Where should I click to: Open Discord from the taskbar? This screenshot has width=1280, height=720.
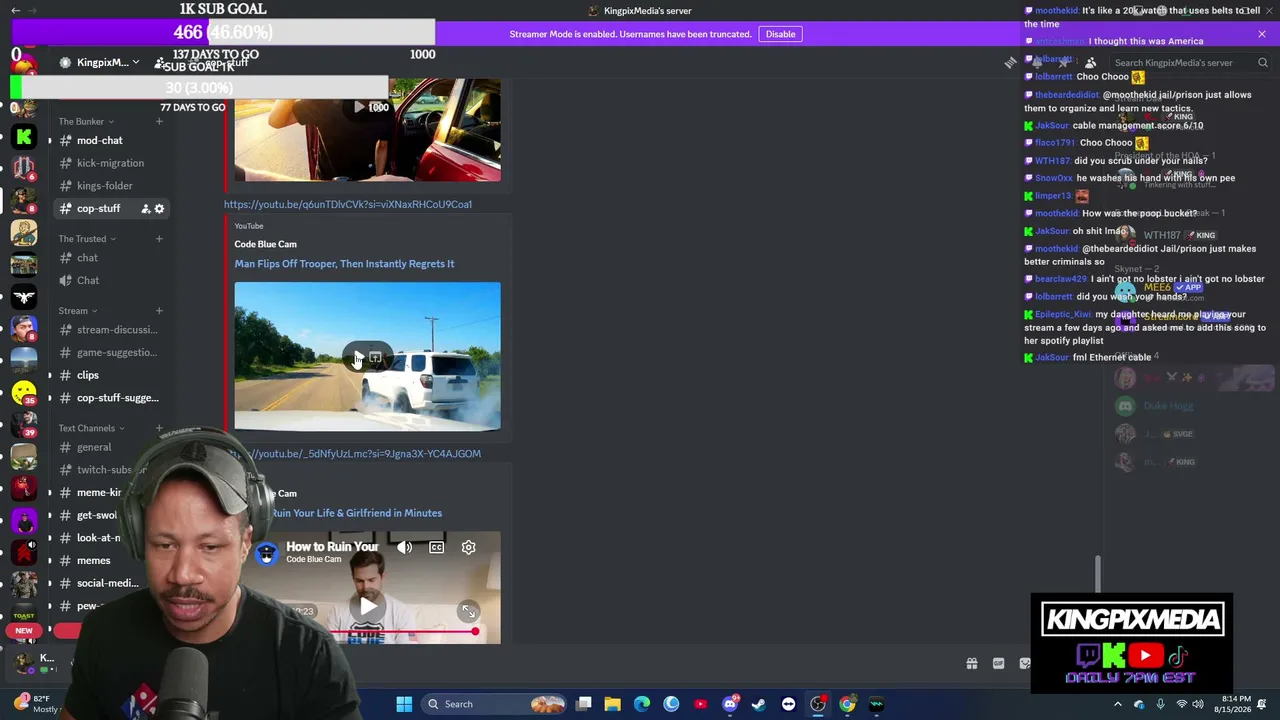pos(730,704)
